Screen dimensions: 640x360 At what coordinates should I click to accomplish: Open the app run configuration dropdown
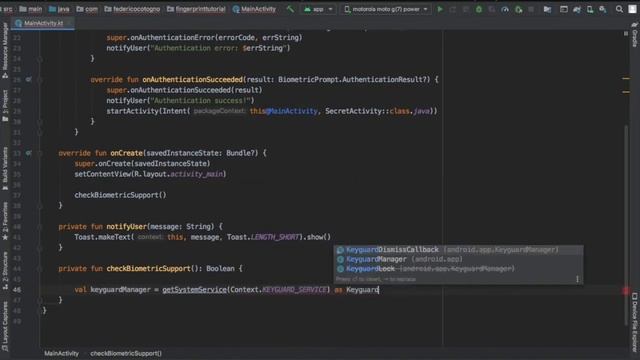[x=318, y=9]
